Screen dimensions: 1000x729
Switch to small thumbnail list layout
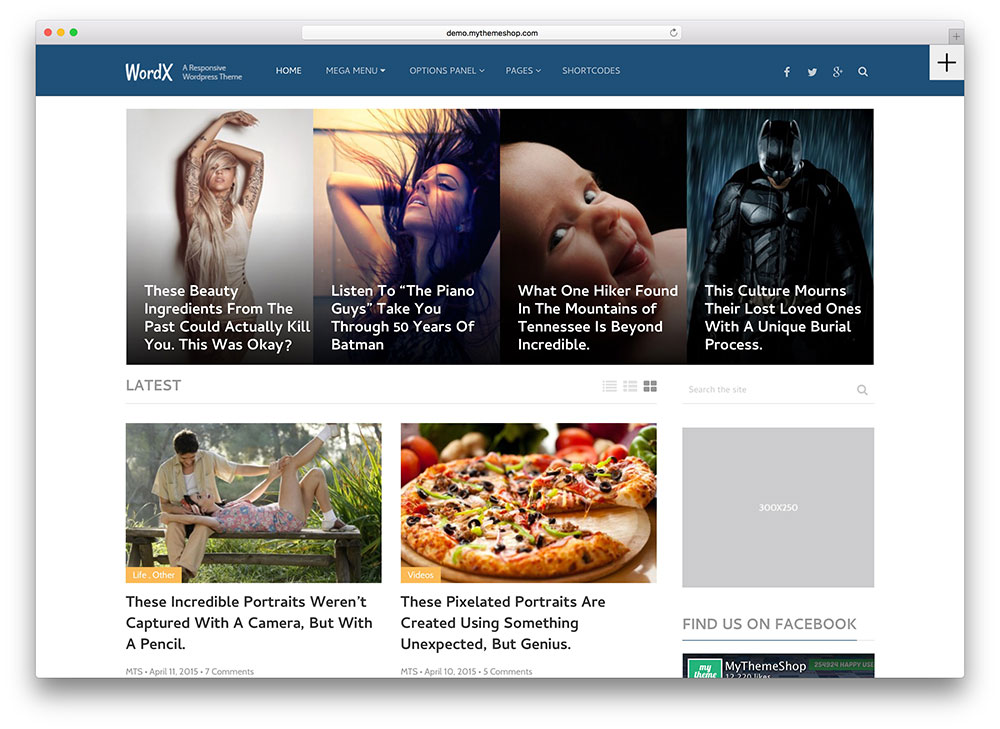pyautogui.click(x=630, y=386)
